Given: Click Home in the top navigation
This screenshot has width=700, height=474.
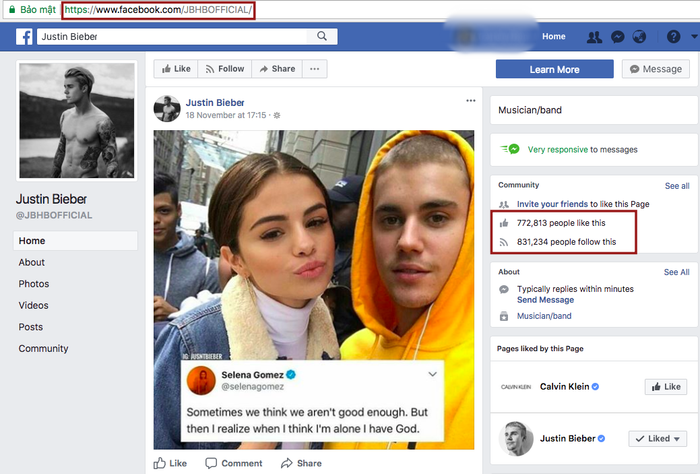Looking at the screenshot, I should 554,37.
